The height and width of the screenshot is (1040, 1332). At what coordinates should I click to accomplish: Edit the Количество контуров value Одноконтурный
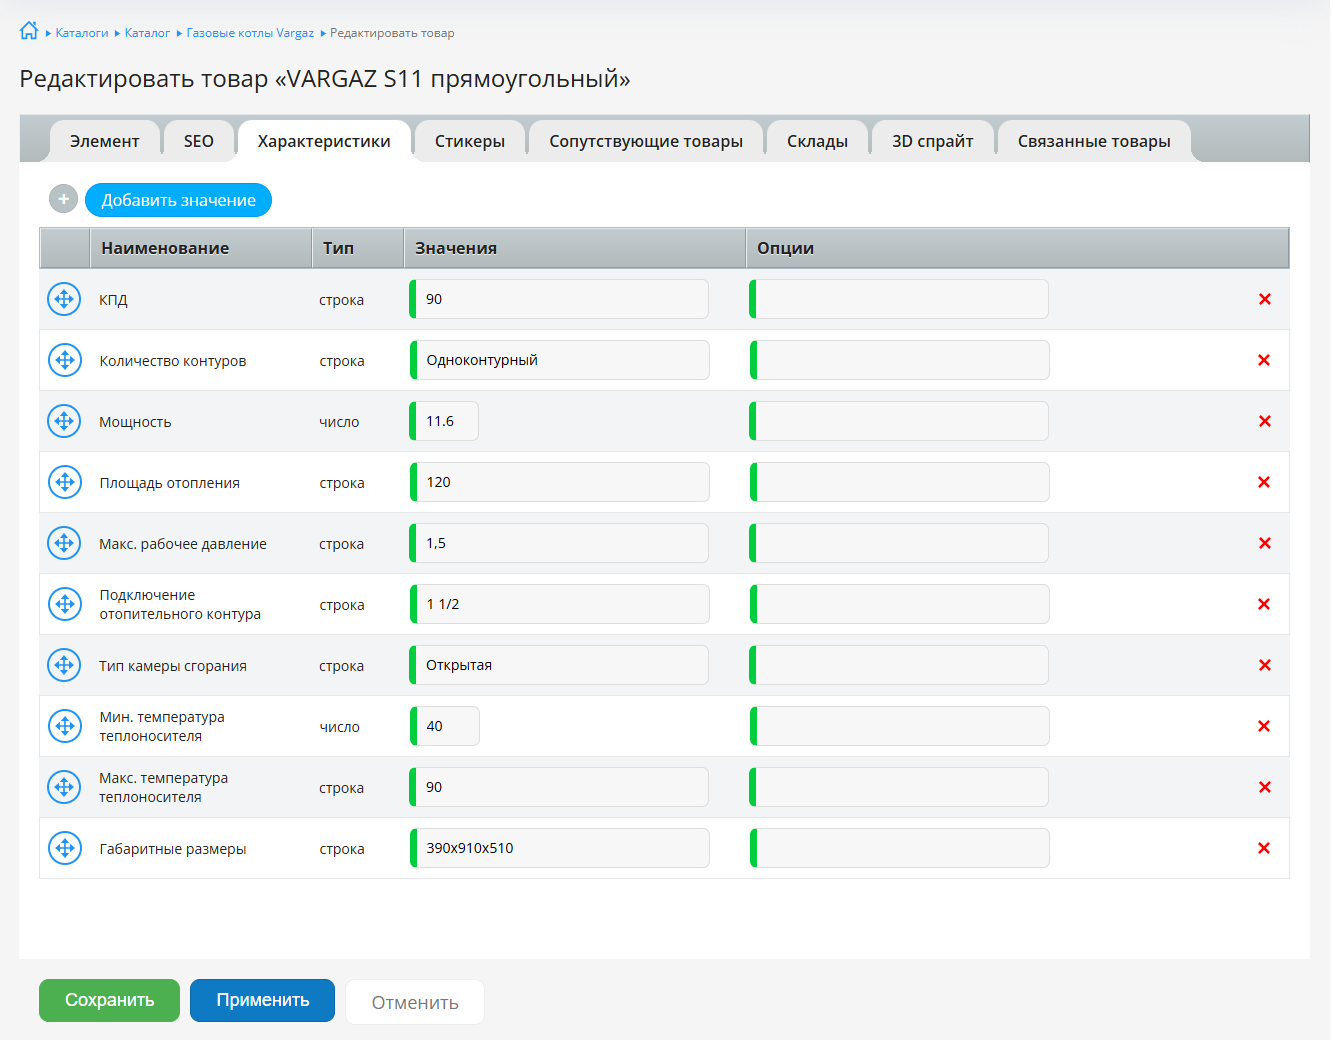tap(559, 360)
